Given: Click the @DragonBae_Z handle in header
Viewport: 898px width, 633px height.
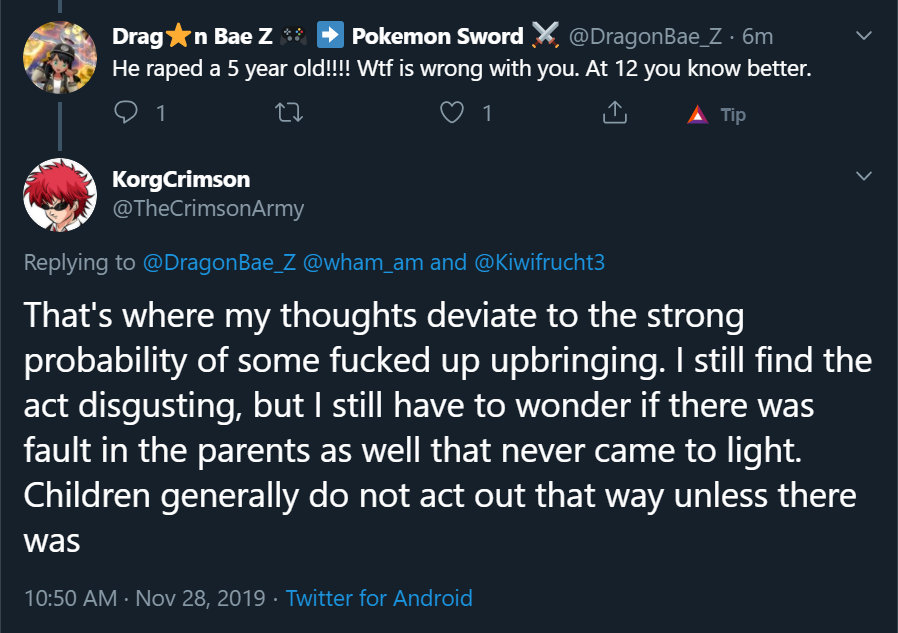Looking at the screenshot, I should (645, 37).
